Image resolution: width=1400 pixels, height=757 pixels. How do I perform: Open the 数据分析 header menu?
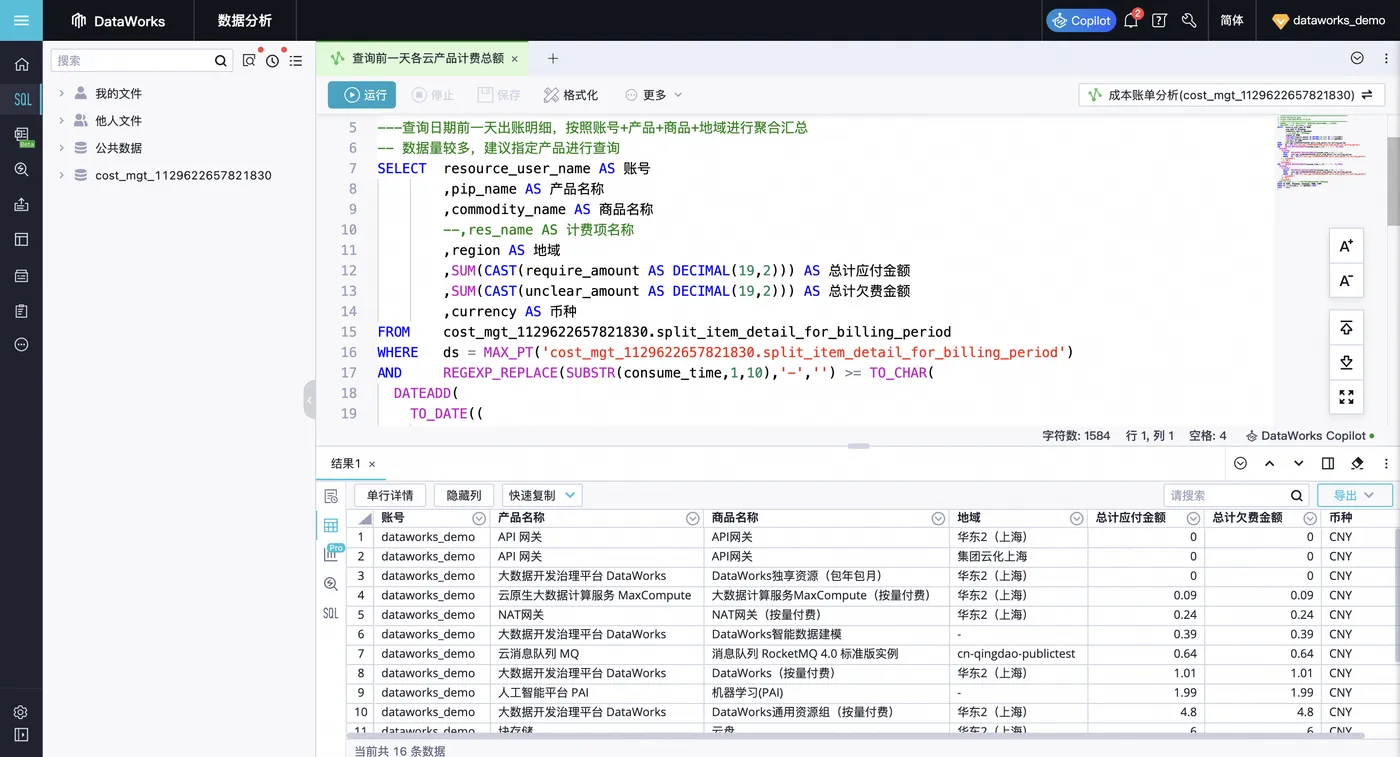(244, 20)
